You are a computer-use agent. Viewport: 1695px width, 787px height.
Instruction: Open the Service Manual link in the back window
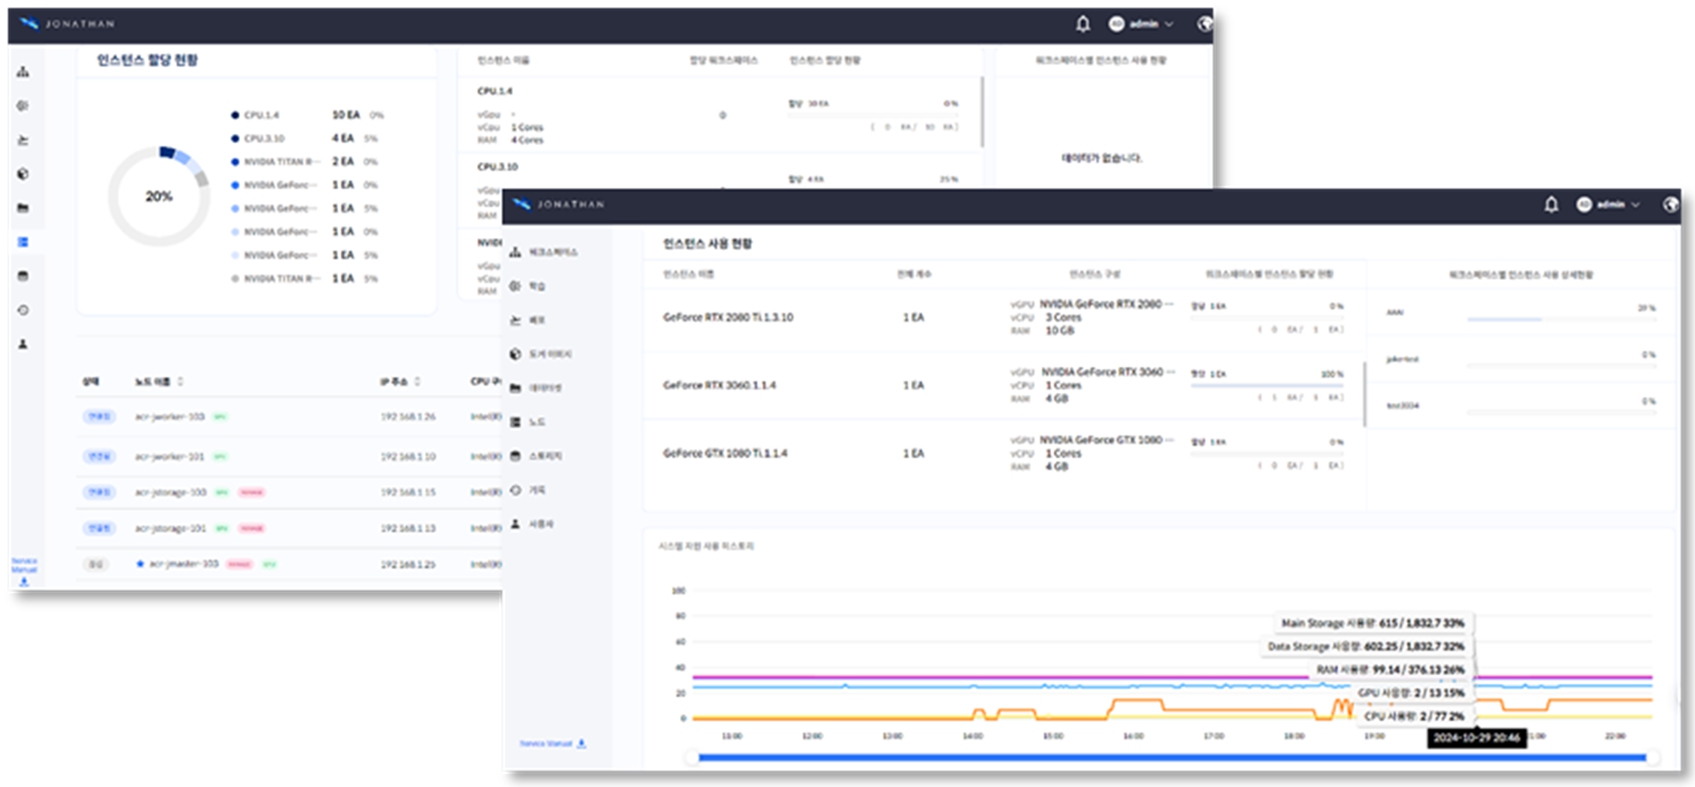[24, 571]
